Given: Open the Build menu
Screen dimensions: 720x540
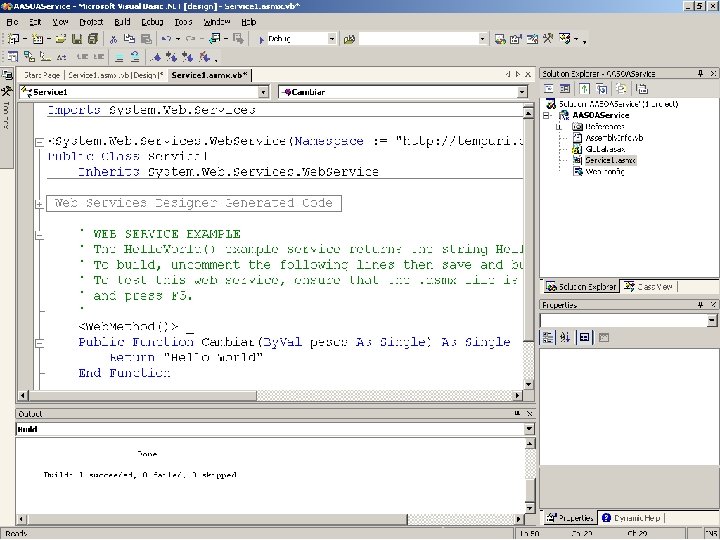Looking at the screenshot, I should (122, 22).
